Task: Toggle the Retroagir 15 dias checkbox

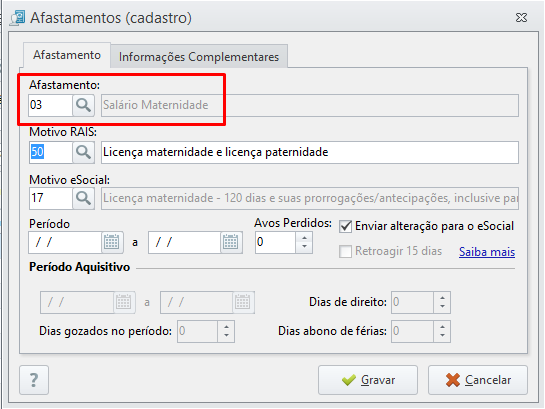Action: coord(345,251)
